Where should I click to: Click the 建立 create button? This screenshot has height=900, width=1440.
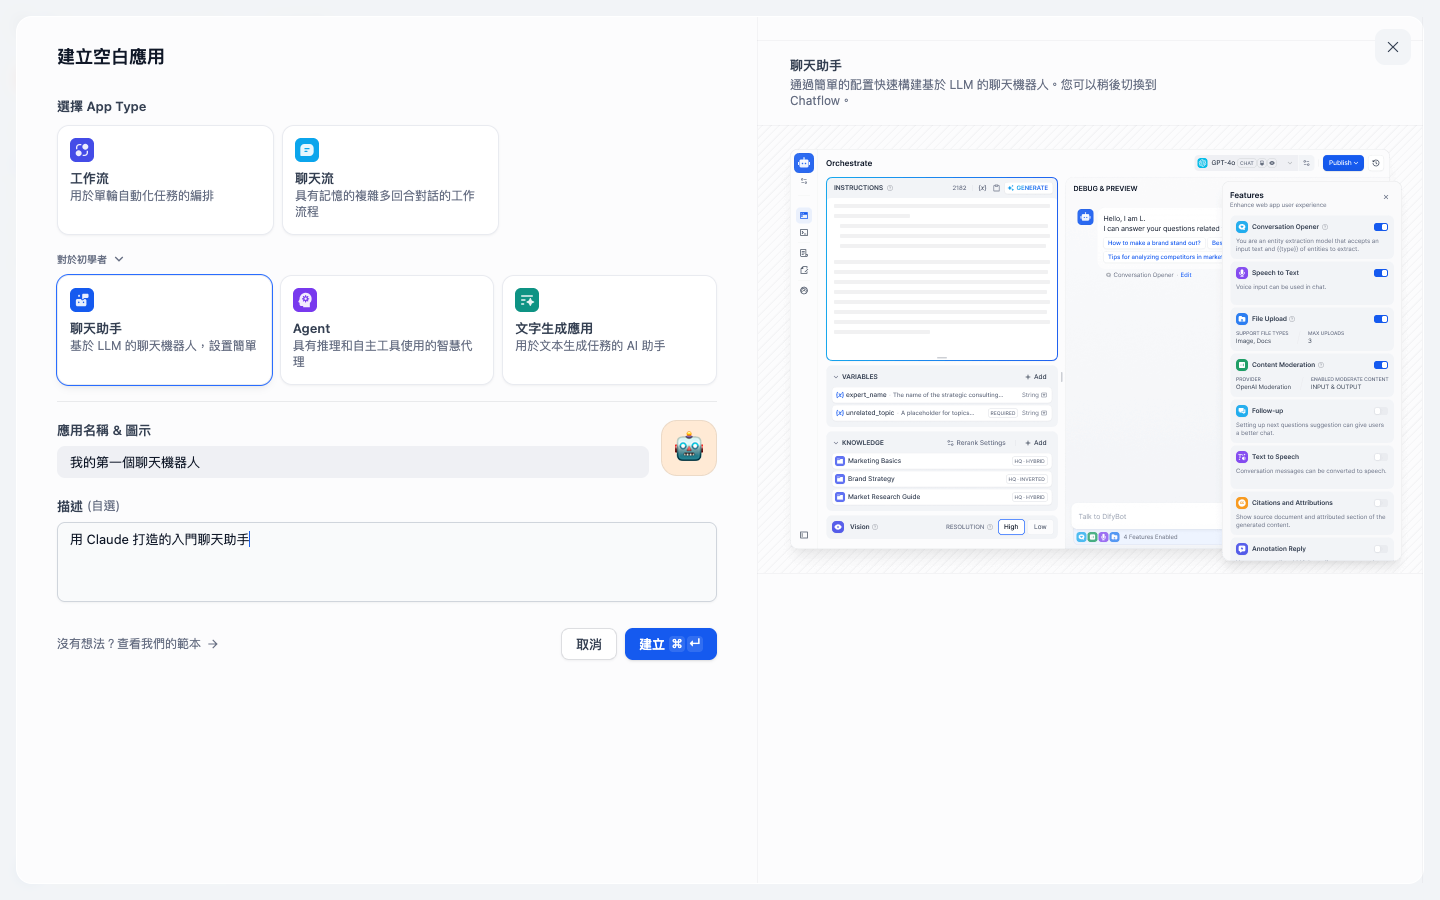pos(671,644)
